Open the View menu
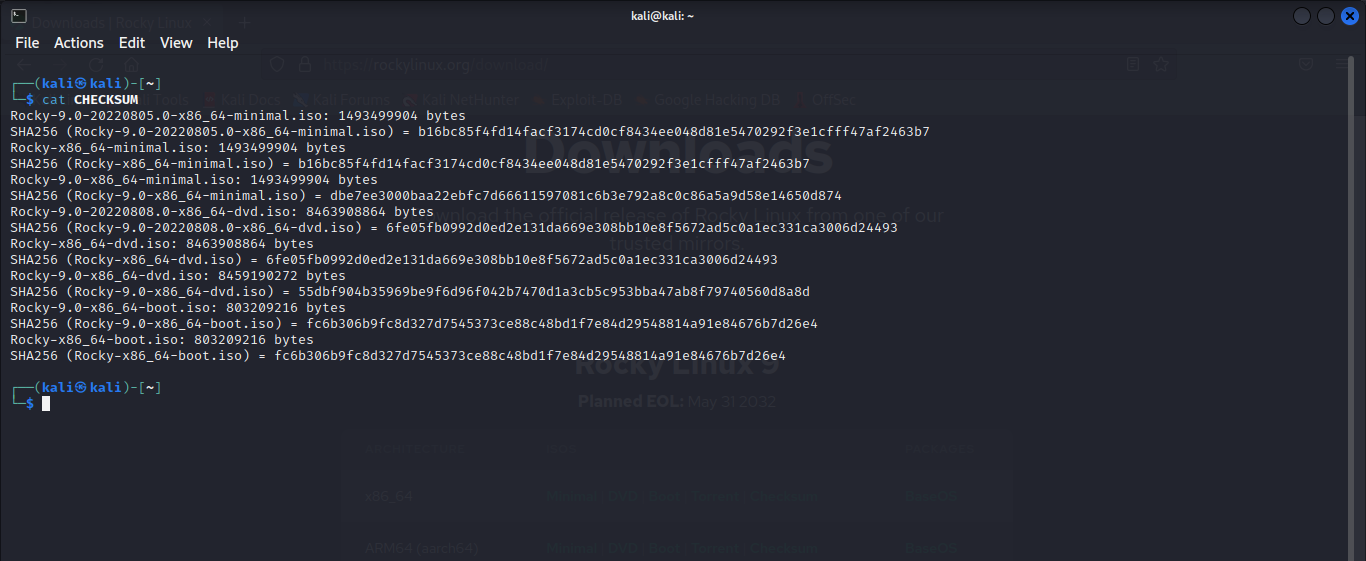1366x561 pixels. pyautogui.click(x=176, y=43)
